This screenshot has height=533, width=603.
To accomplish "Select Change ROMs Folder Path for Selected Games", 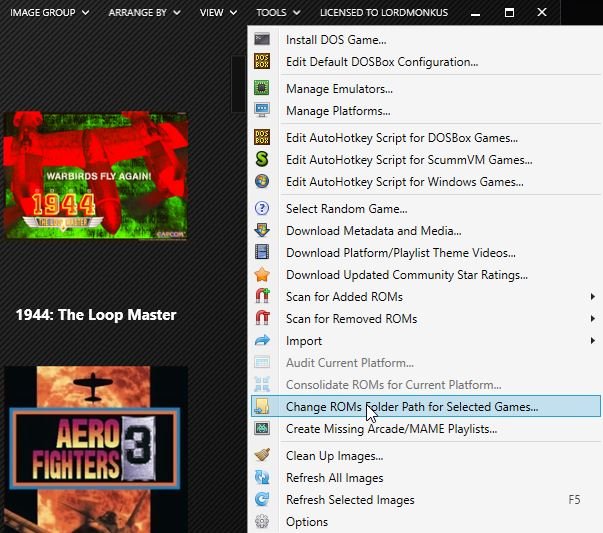I will click(425, 406).
